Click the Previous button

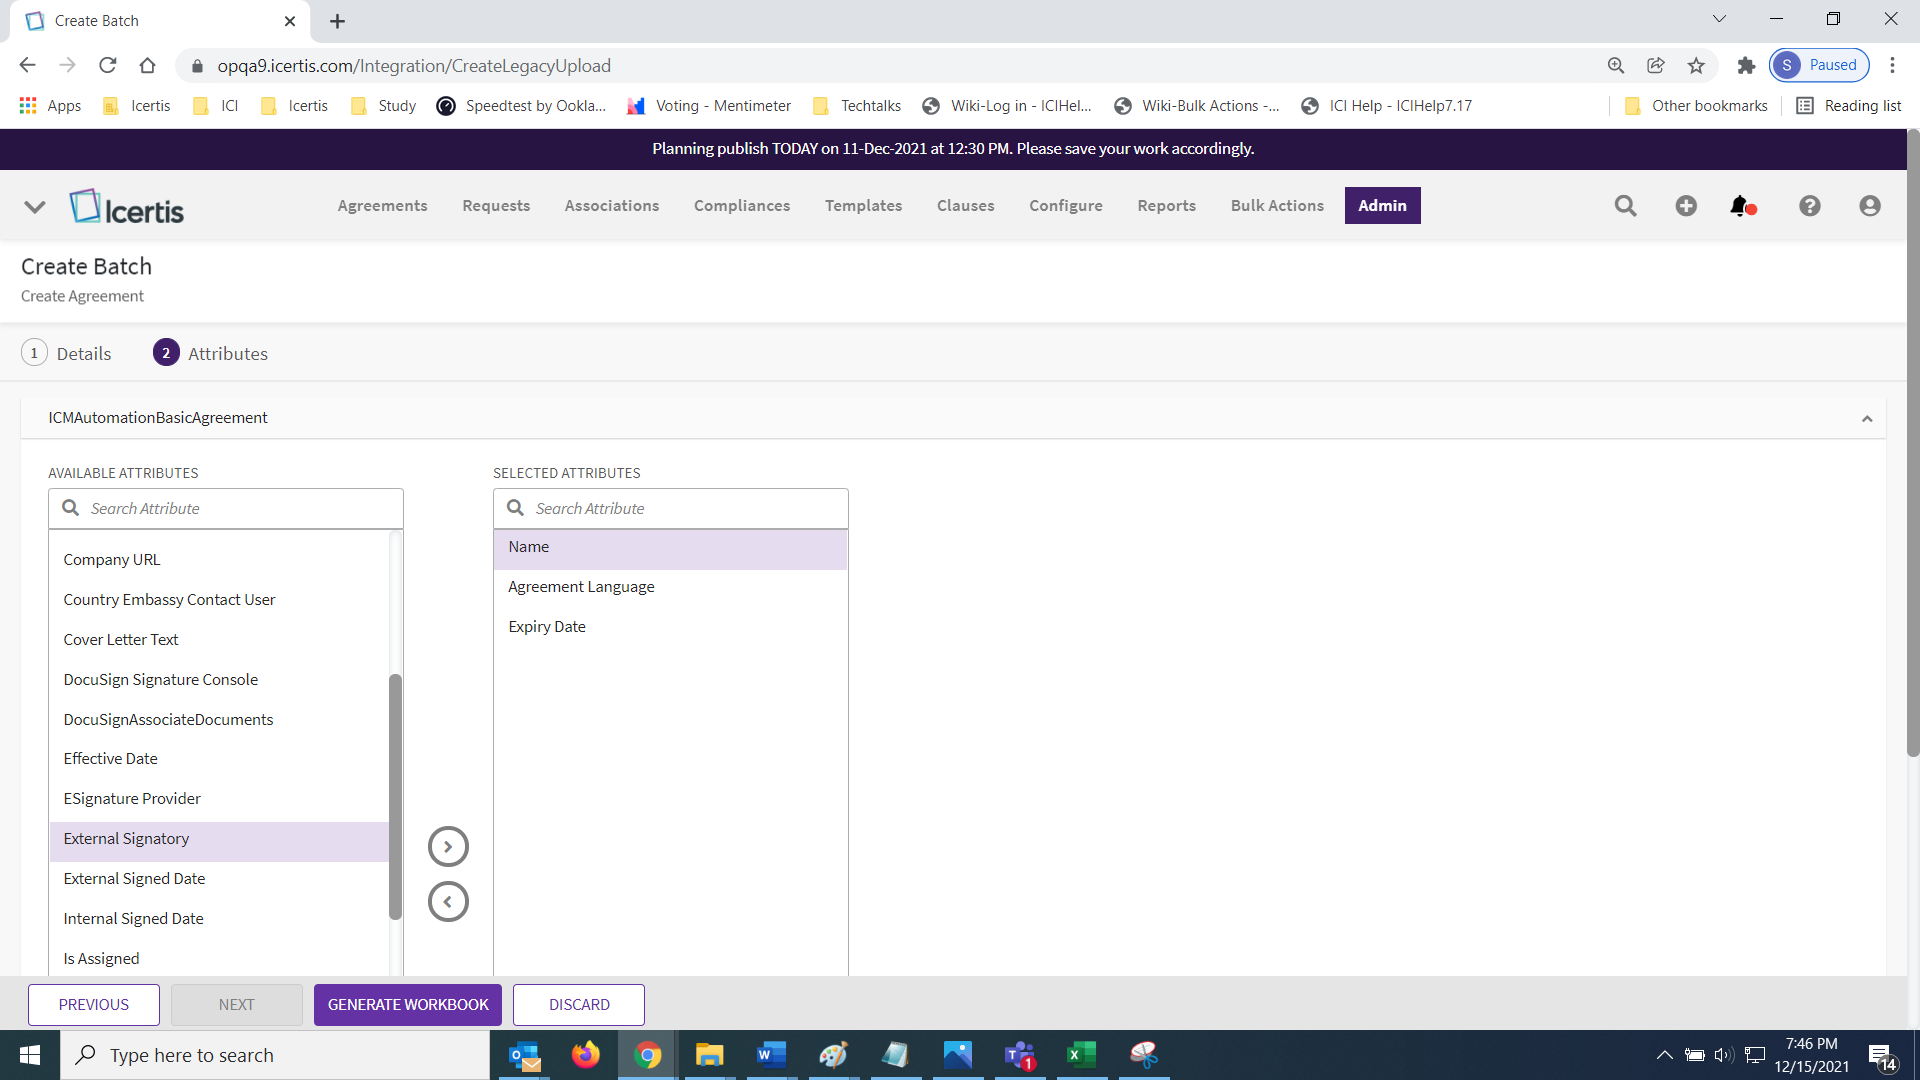click(94, 1005)
